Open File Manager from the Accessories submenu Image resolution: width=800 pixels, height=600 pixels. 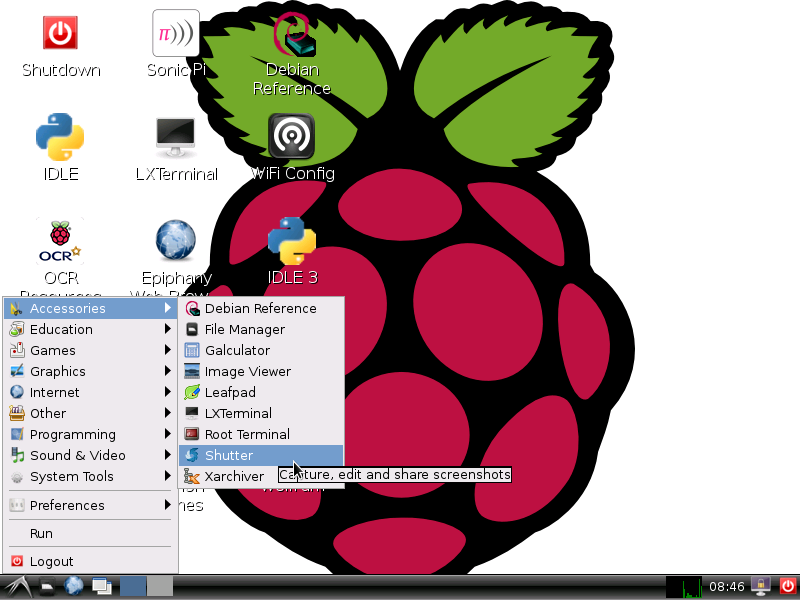click(261, 329)
